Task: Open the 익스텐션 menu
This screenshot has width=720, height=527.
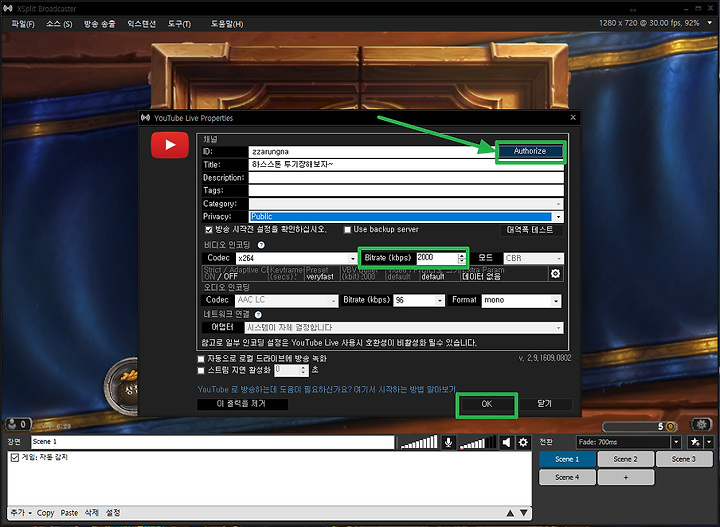Action: (x=141, y=24)
